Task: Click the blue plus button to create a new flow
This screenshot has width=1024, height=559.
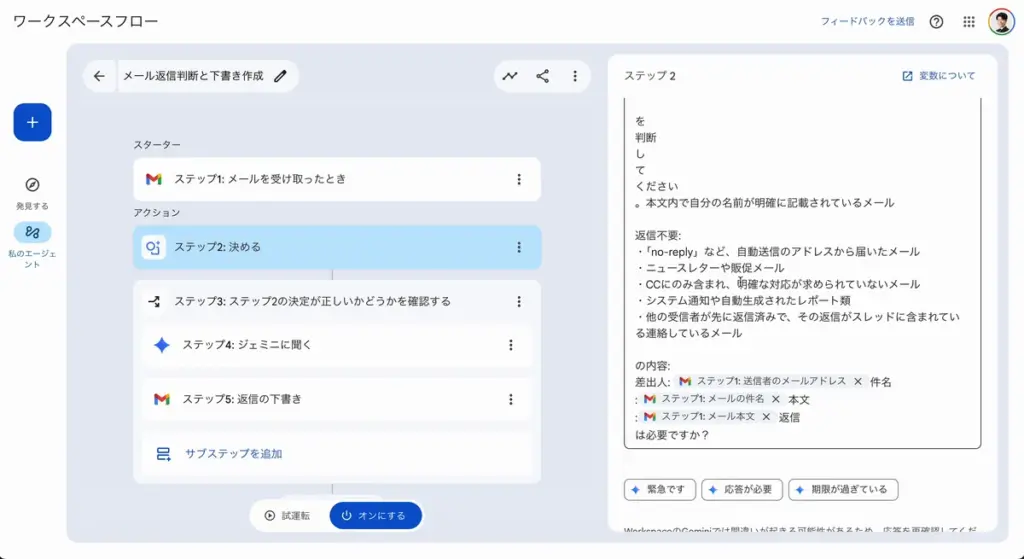Action: click(x=32, y=122)
